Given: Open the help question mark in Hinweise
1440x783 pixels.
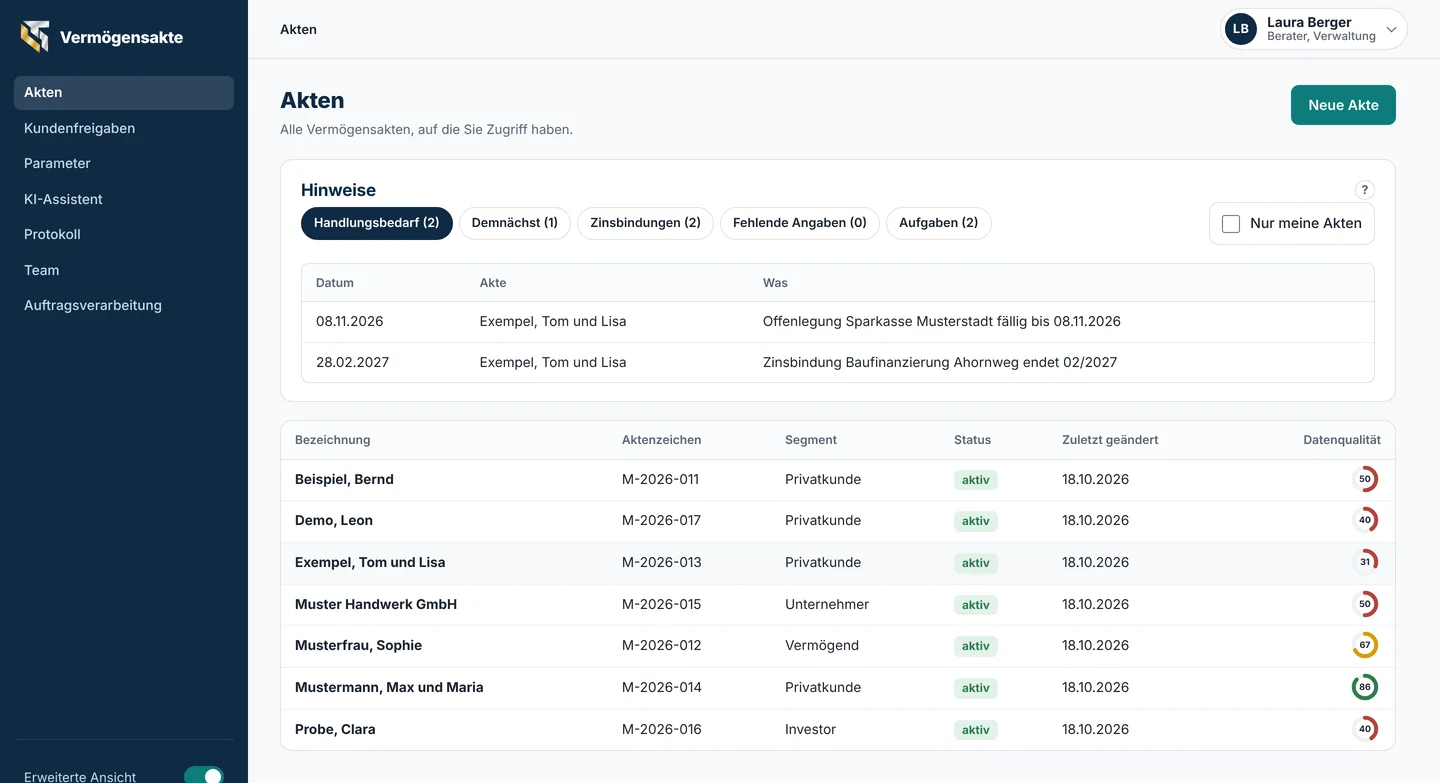Looking at the screenshot, I should (x=1365, y=190).
